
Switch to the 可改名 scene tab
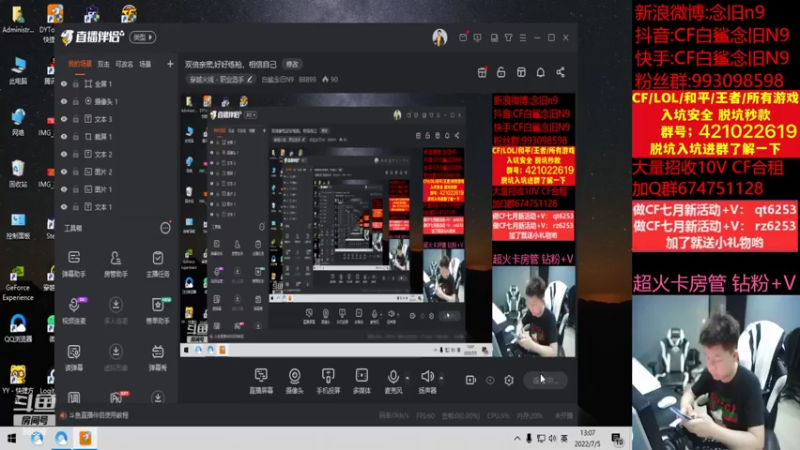click(x=124, y=64)
